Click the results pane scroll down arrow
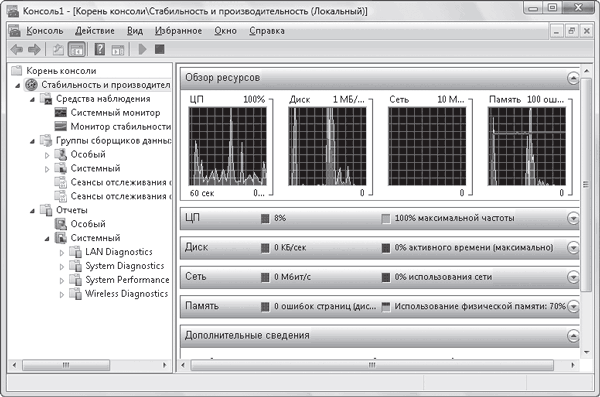The height and width of the screenshot is (397, 600). point(587,352)
